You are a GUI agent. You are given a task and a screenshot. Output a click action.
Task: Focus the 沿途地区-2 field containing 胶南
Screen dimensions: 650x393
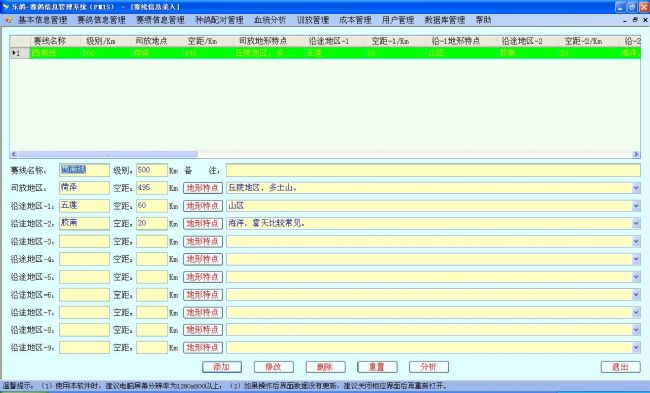tap(84, 223)
